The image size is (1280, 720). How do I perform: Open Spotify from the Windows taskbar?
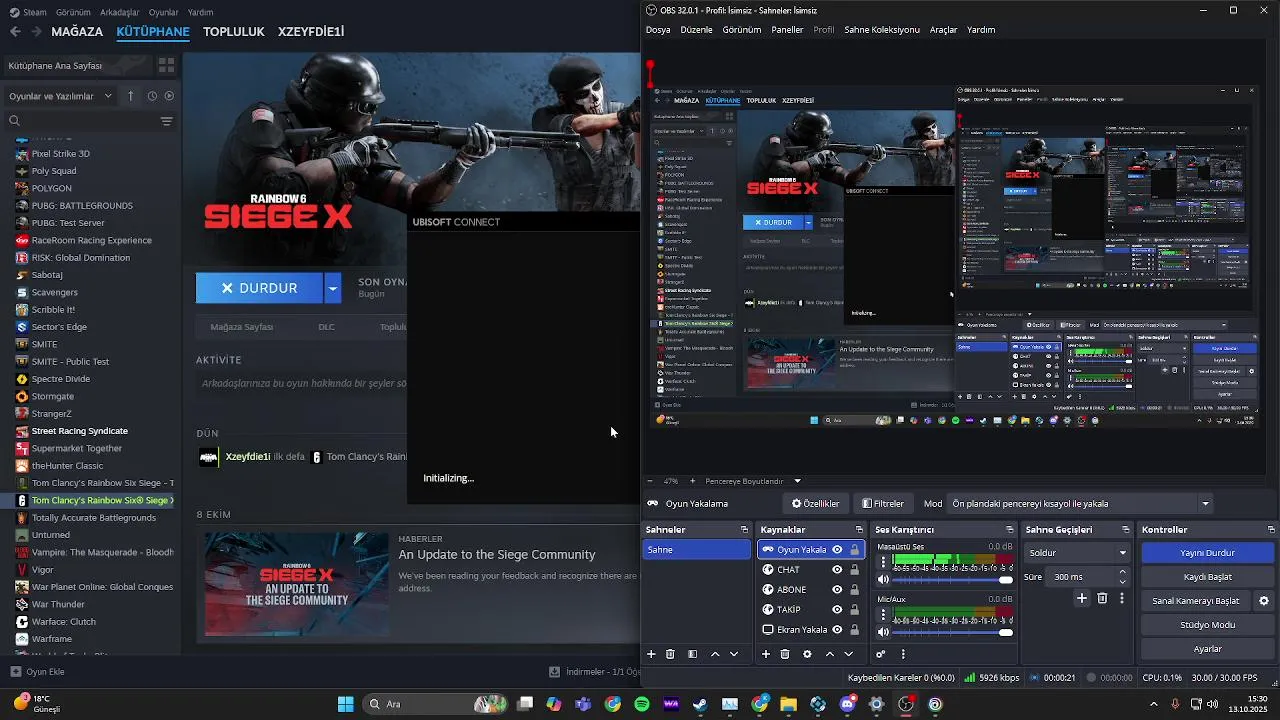pyautogui.click(x=642, y=704)
